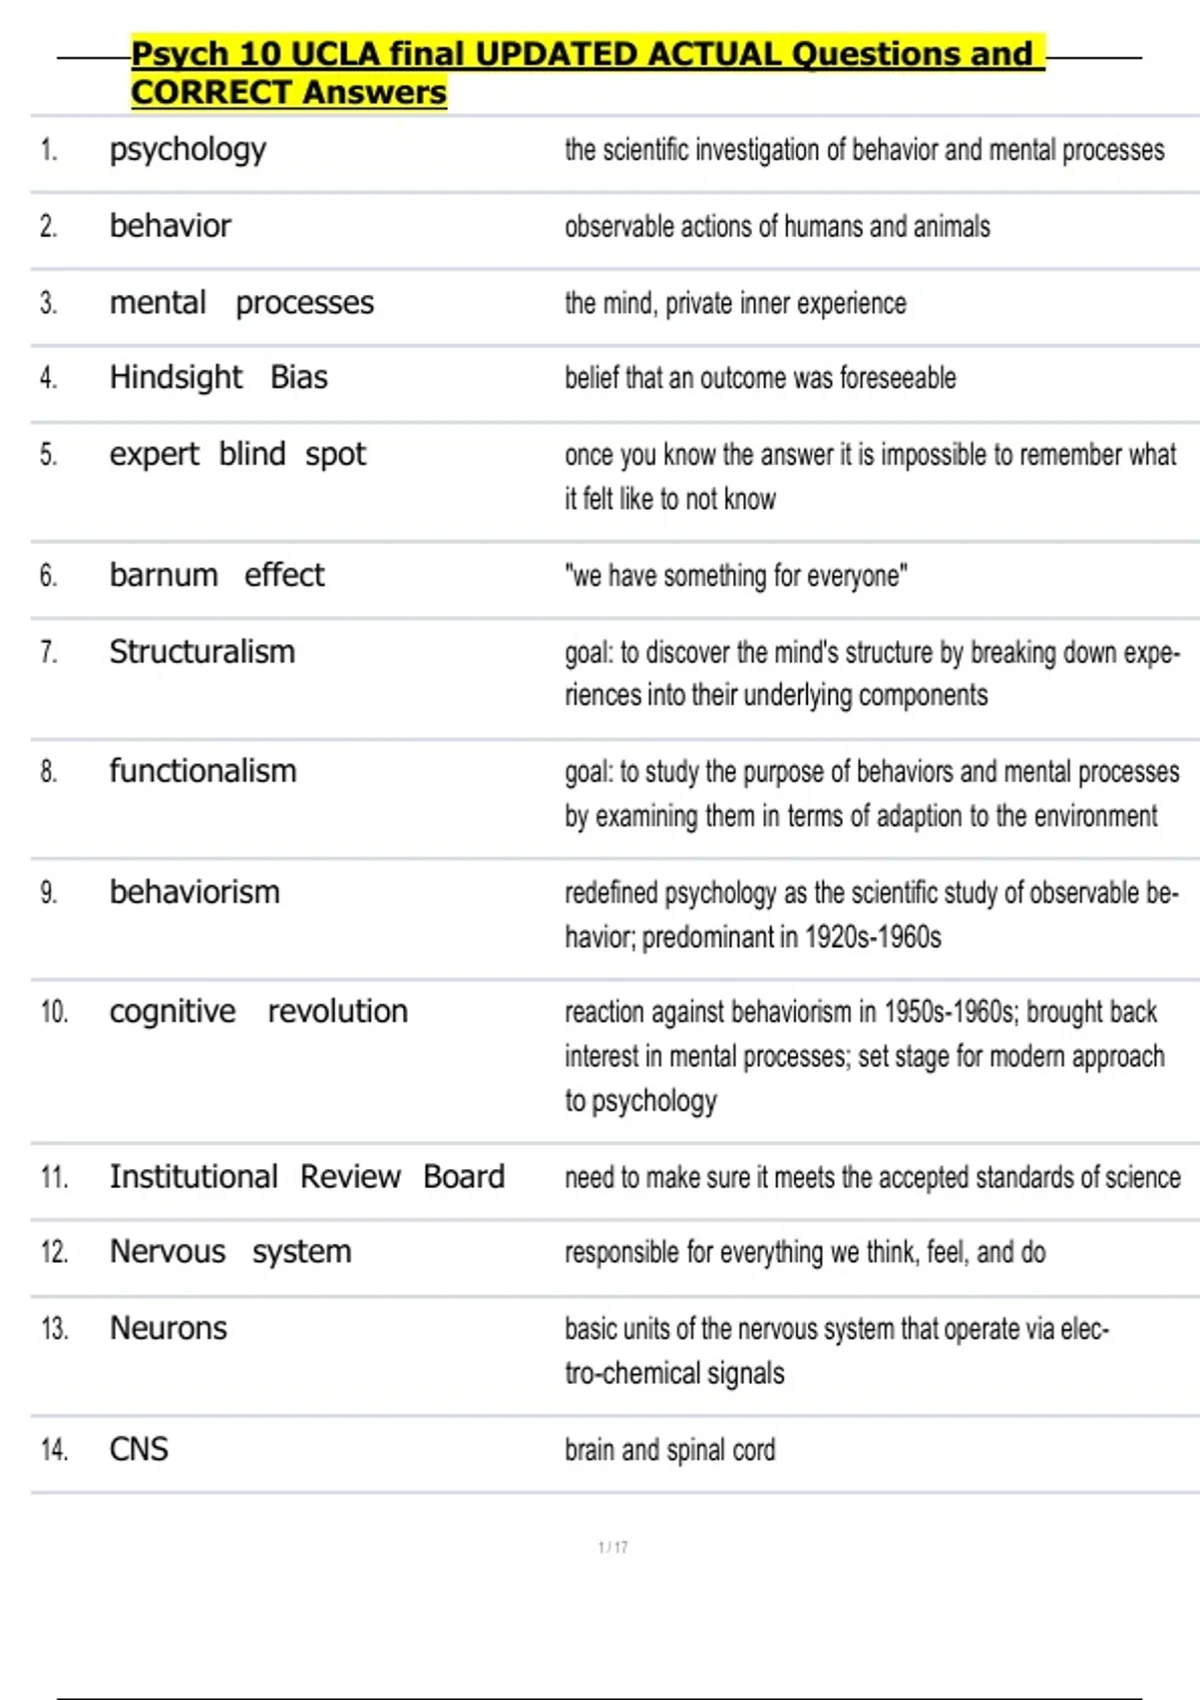Click the quote "we have something for everyone"
Viewport: 1200px width, 1700px height.
point(736,576)
